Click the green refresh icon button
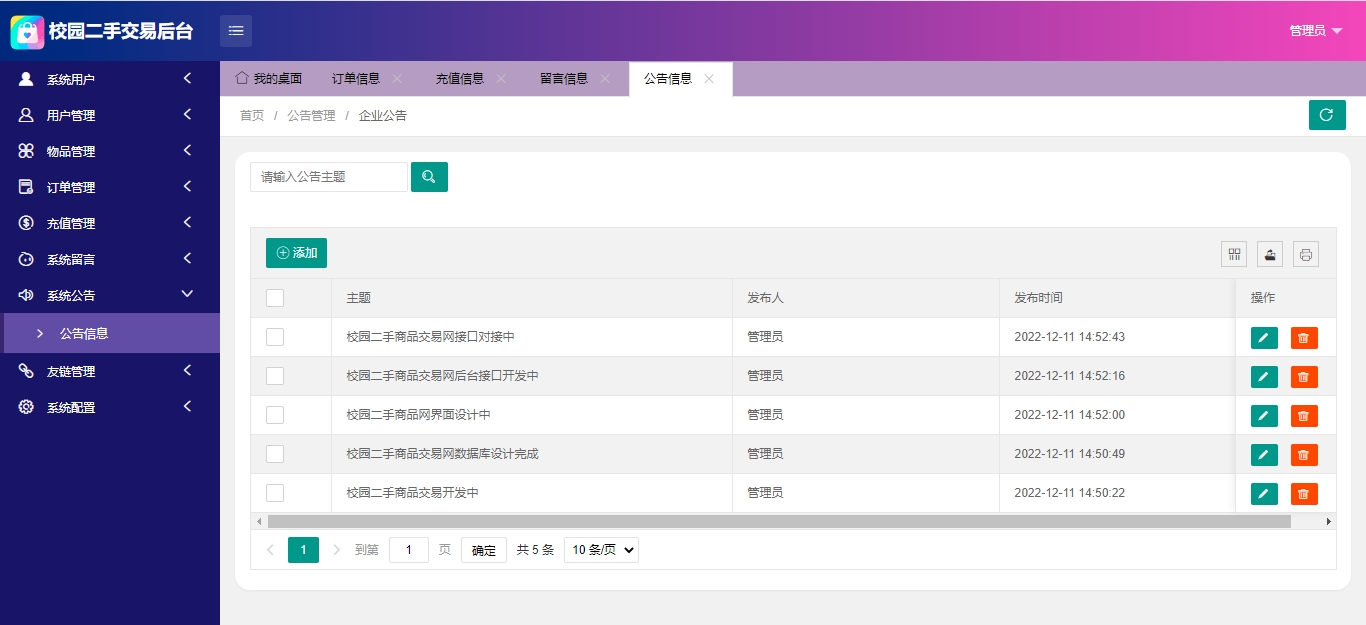The height and width of the screenshot is (625, 1366). tap(1327, 115)
